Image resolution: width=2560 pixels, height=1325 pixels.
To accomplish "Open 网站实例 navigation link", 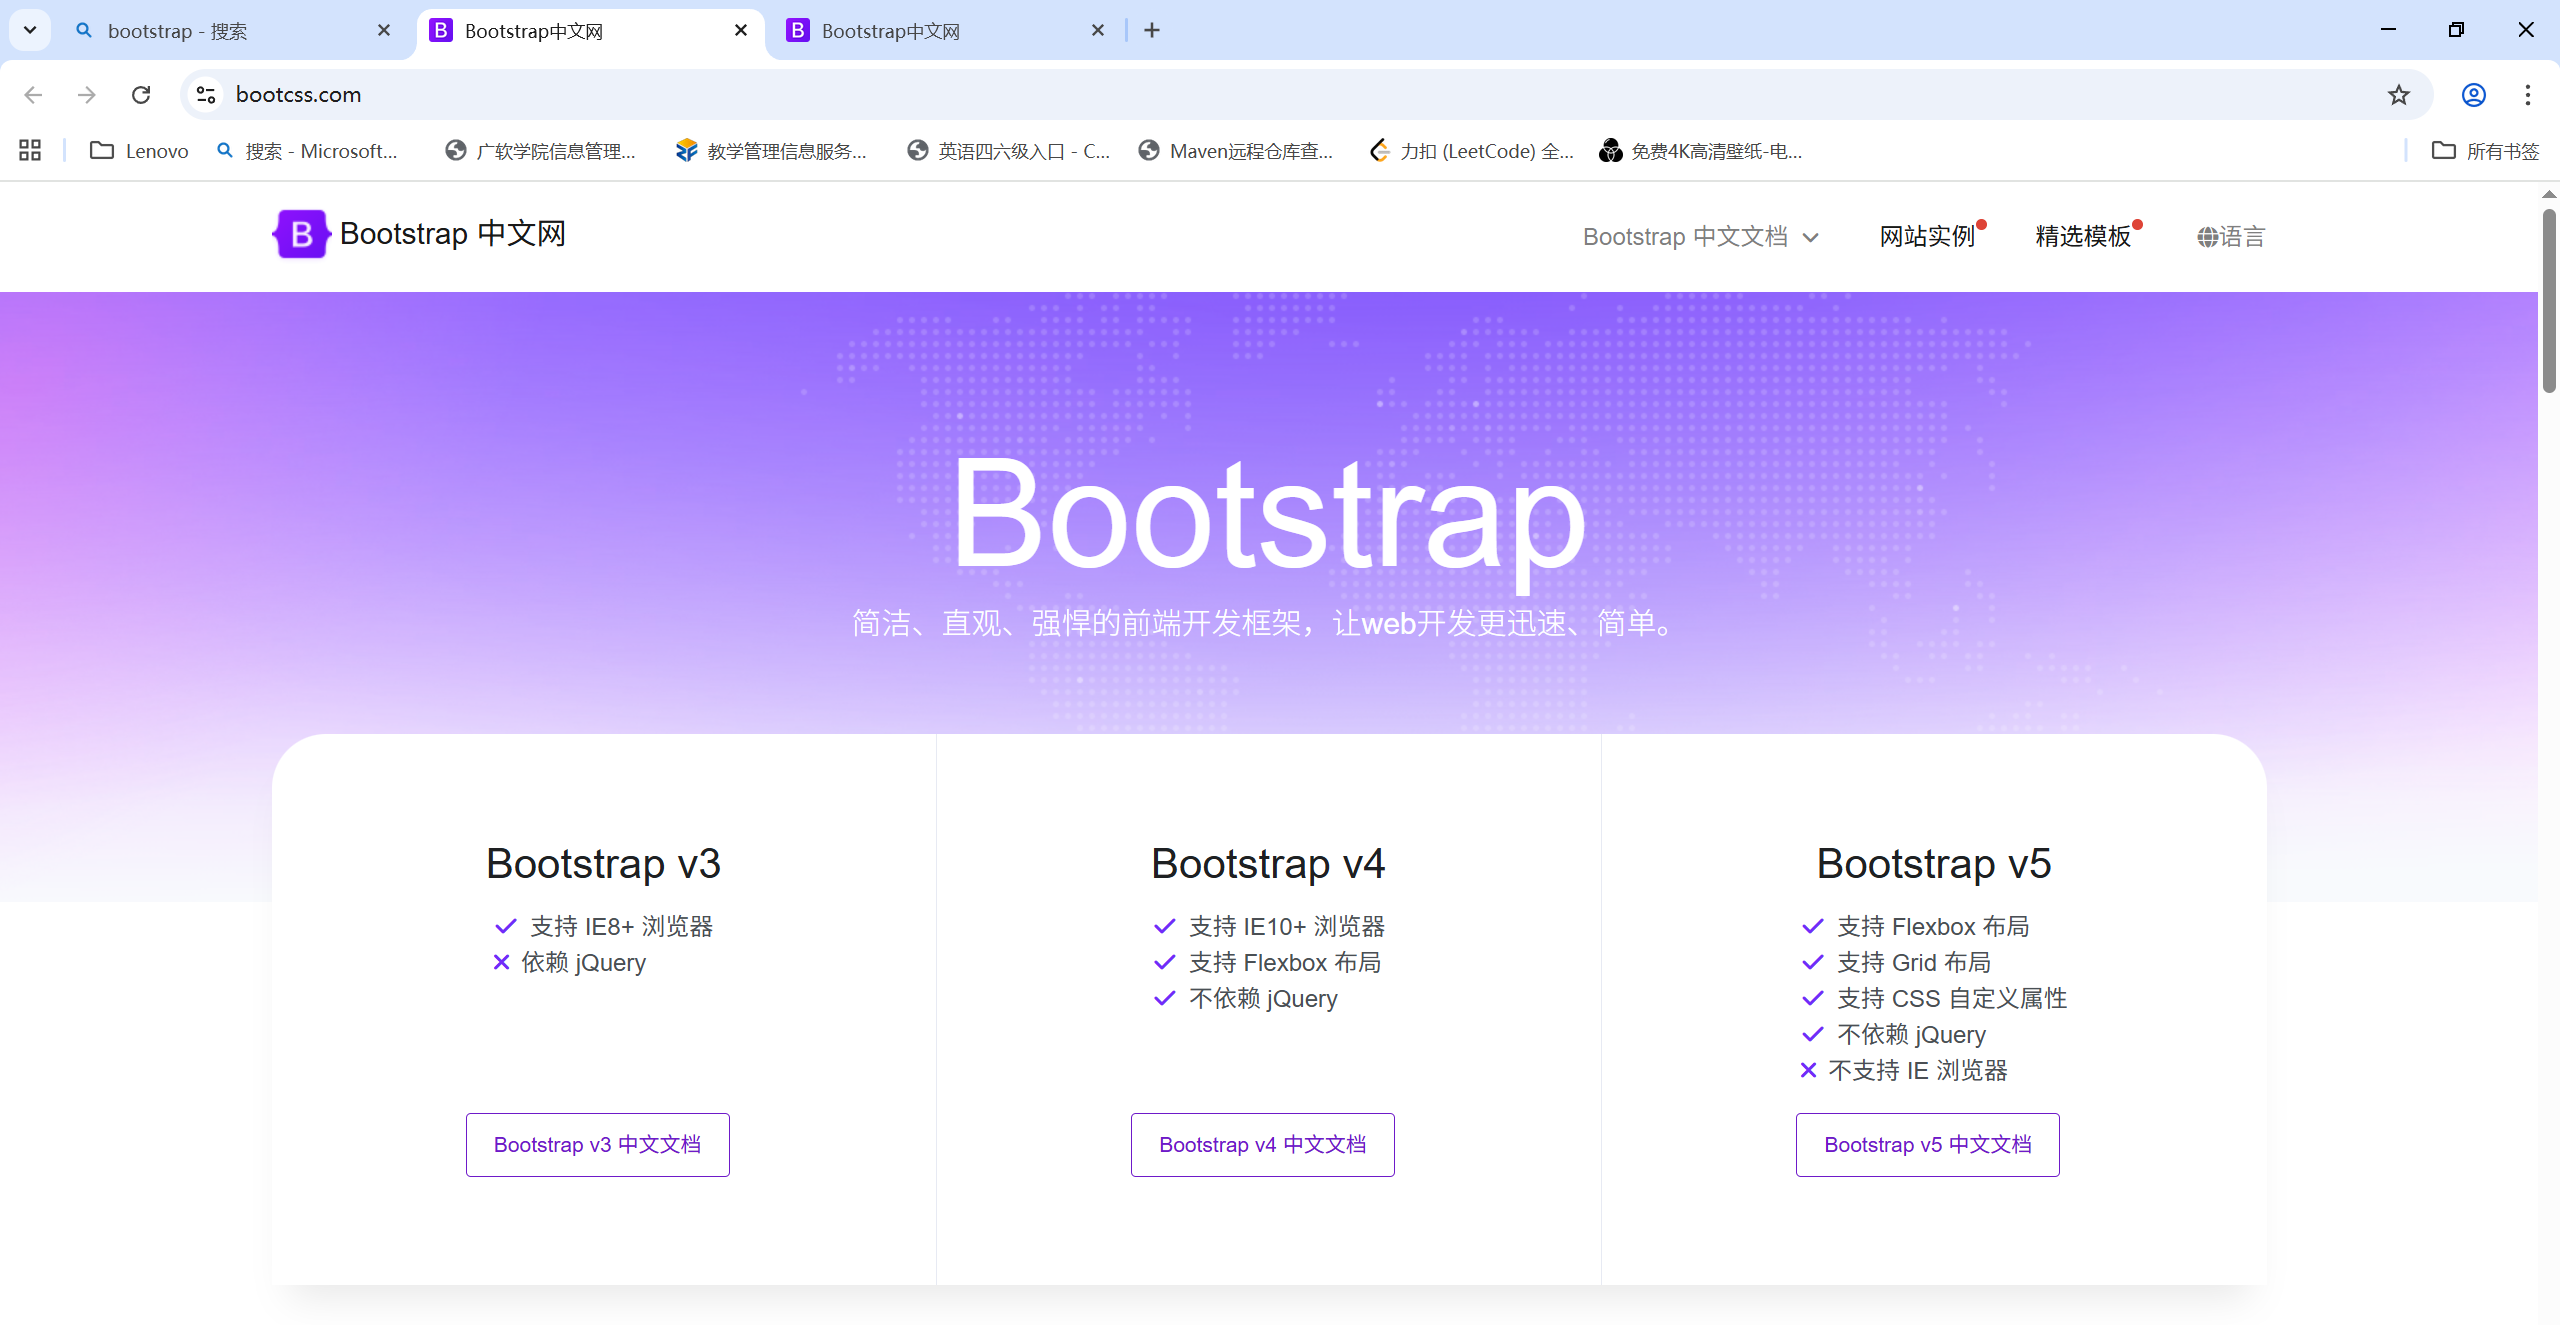I will (x=1927, y=237).
